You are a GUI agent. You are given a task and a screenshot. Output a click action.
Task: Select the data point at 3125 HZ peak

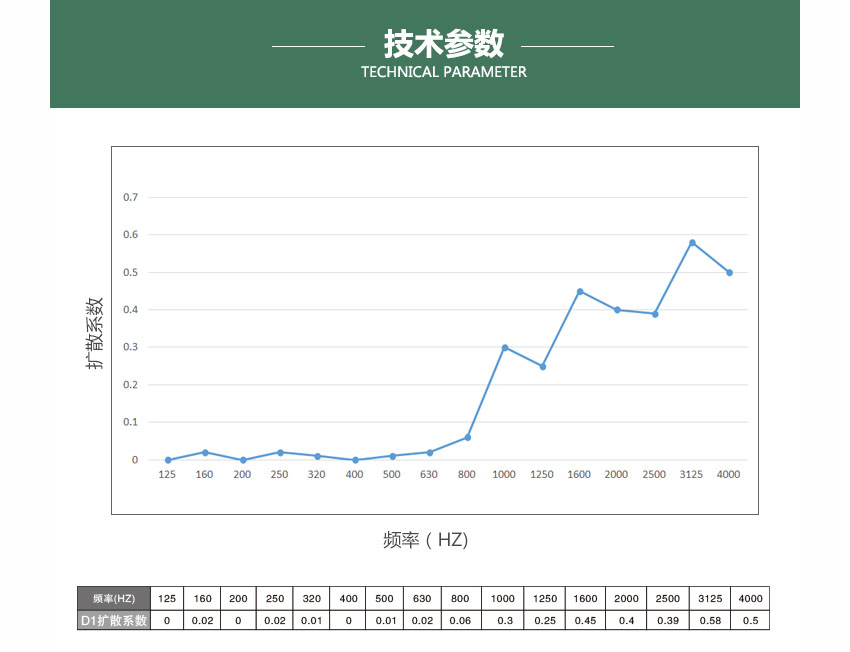pos(690,241)
